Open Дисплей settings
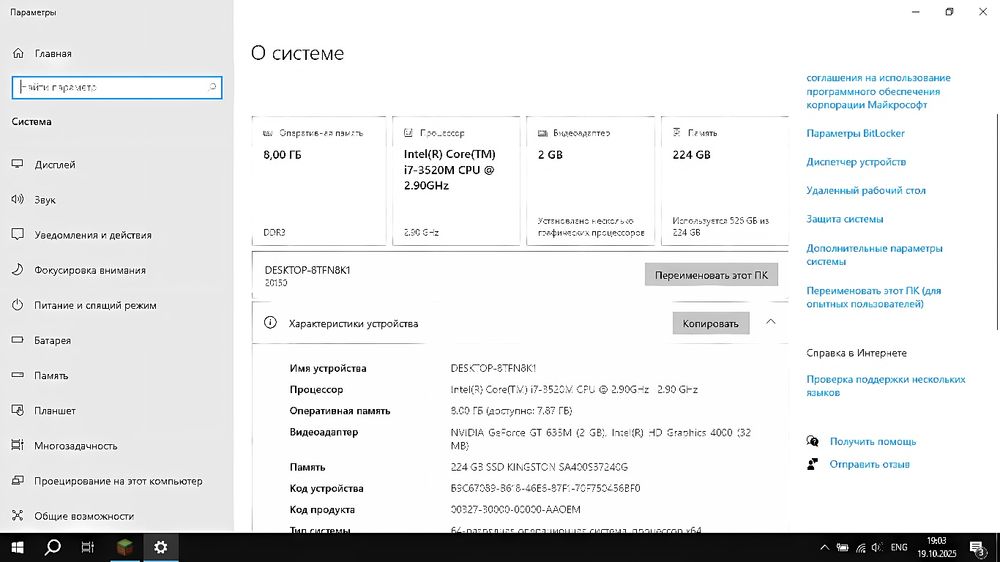 55,165
